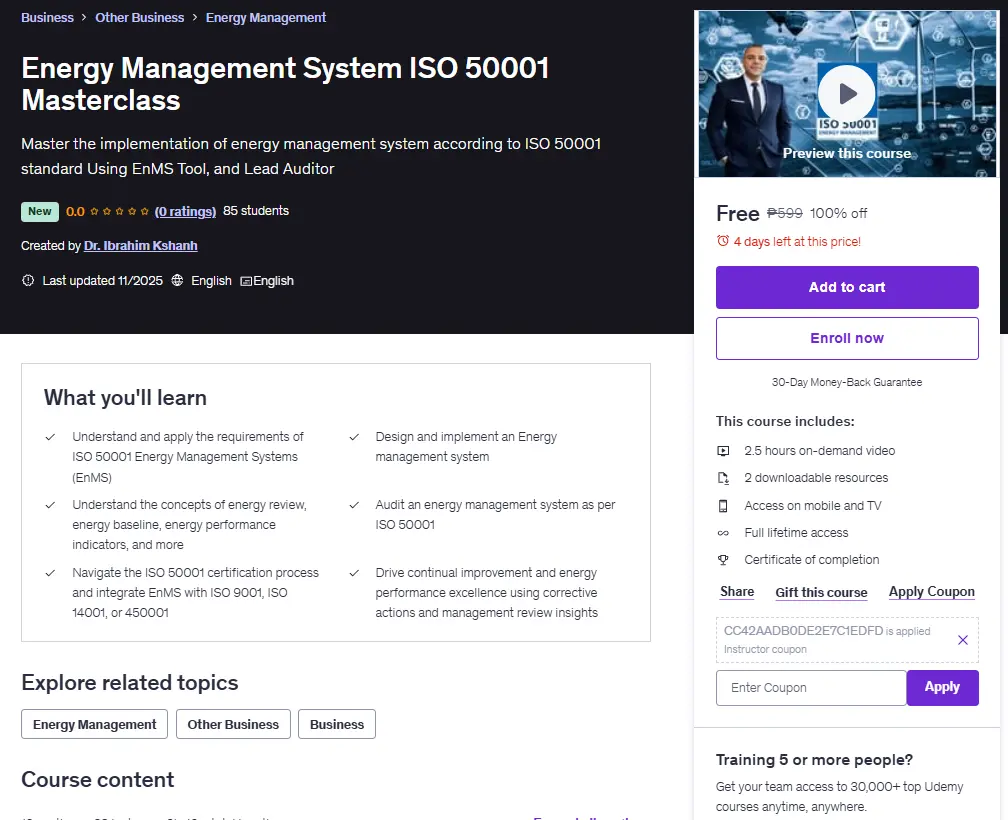Click the purple Apply button

pos(942,688)
